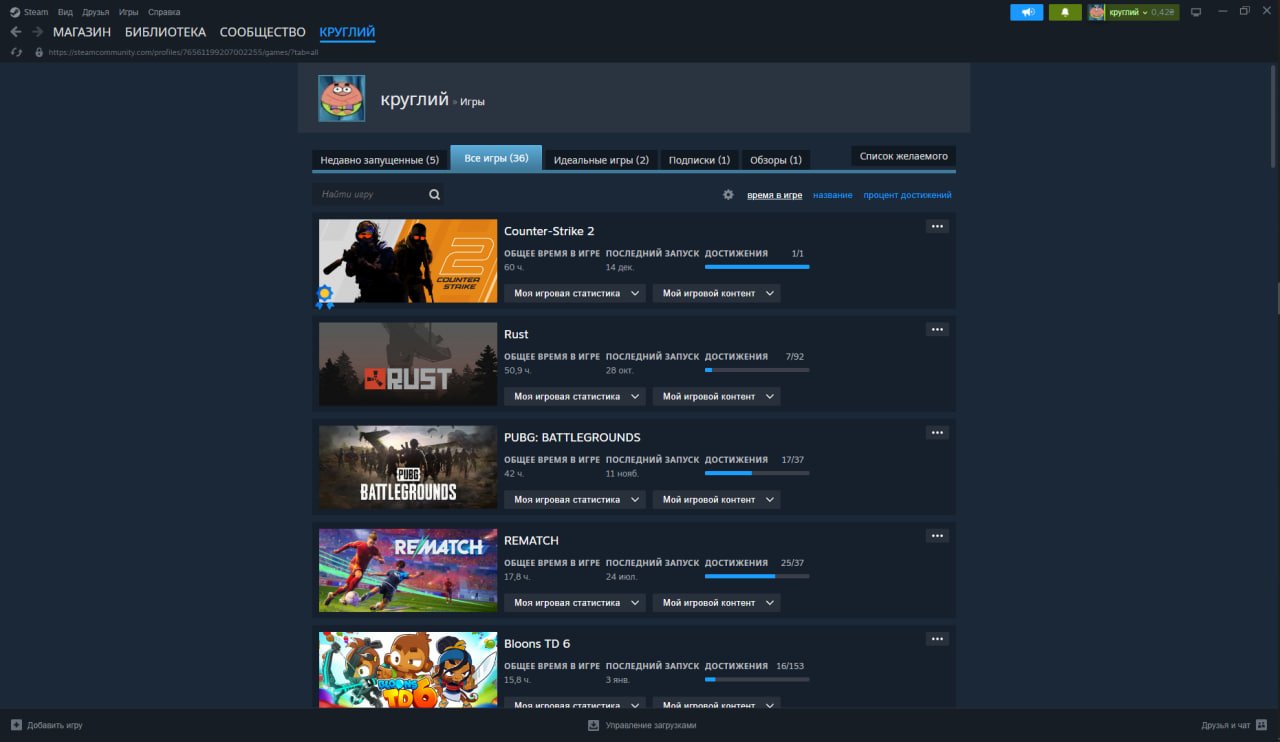This screenshot has height=742, width=1280.
Task: Click the 'Найти игру' search field
Action: click(x=370, y=195)
